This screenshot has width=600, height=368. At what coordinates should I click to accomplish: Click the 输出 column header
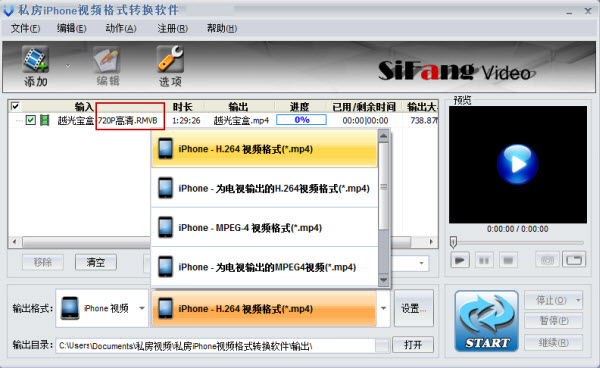pyautogui.click(x=238, y=107)
